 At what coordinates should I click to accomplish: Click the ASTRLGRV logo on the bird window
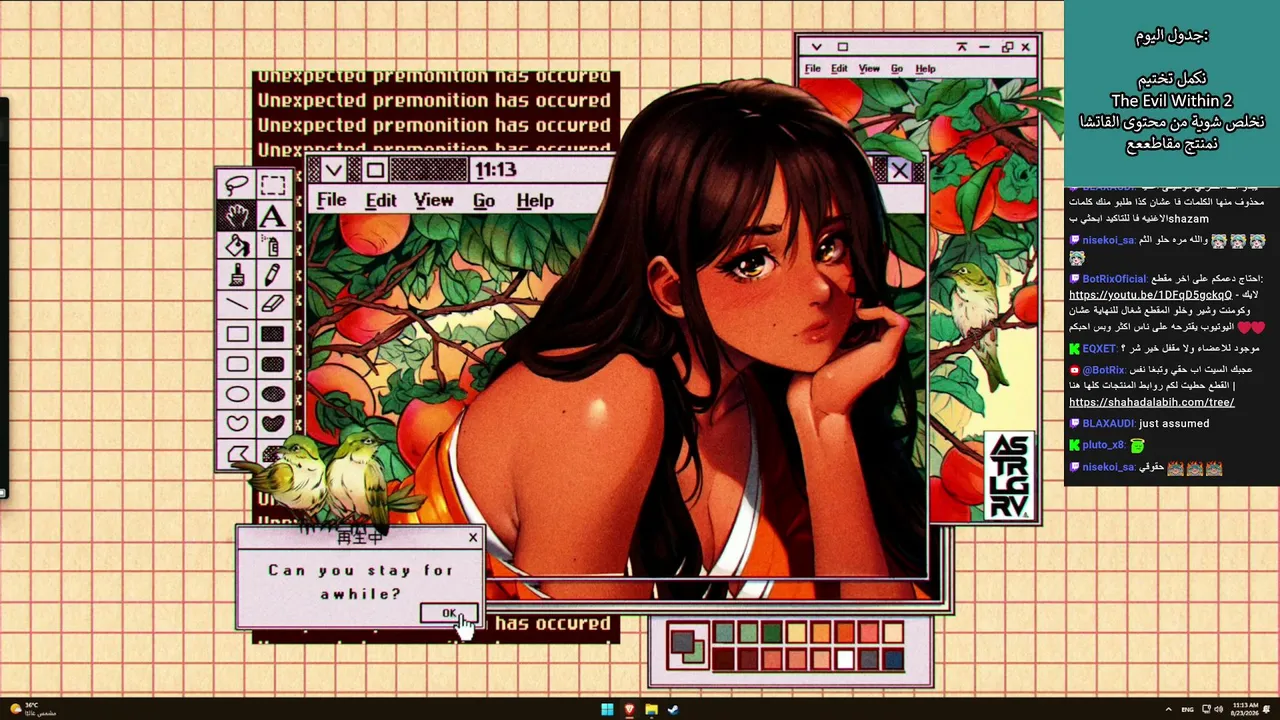pos(1008,476)
